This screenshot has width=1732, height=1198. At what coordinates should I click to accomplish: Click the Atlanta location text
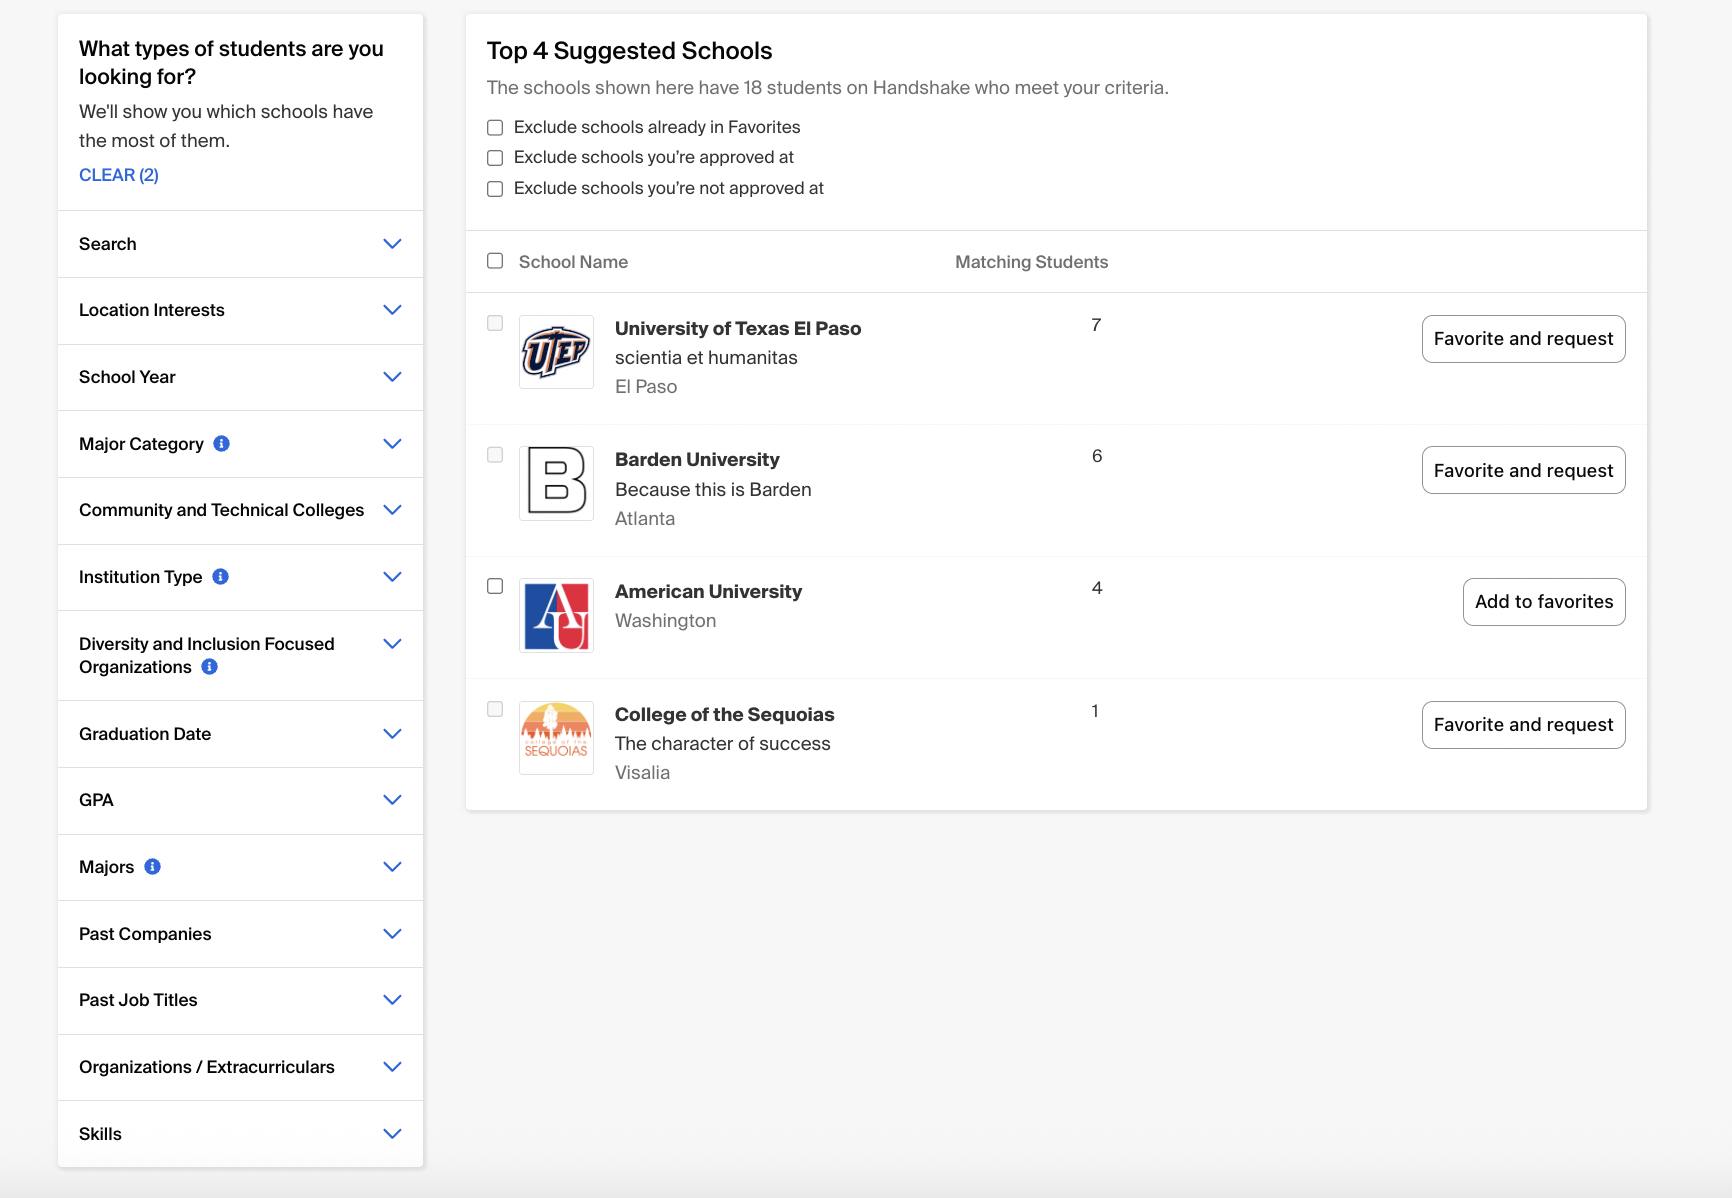(x=645, y=519)
